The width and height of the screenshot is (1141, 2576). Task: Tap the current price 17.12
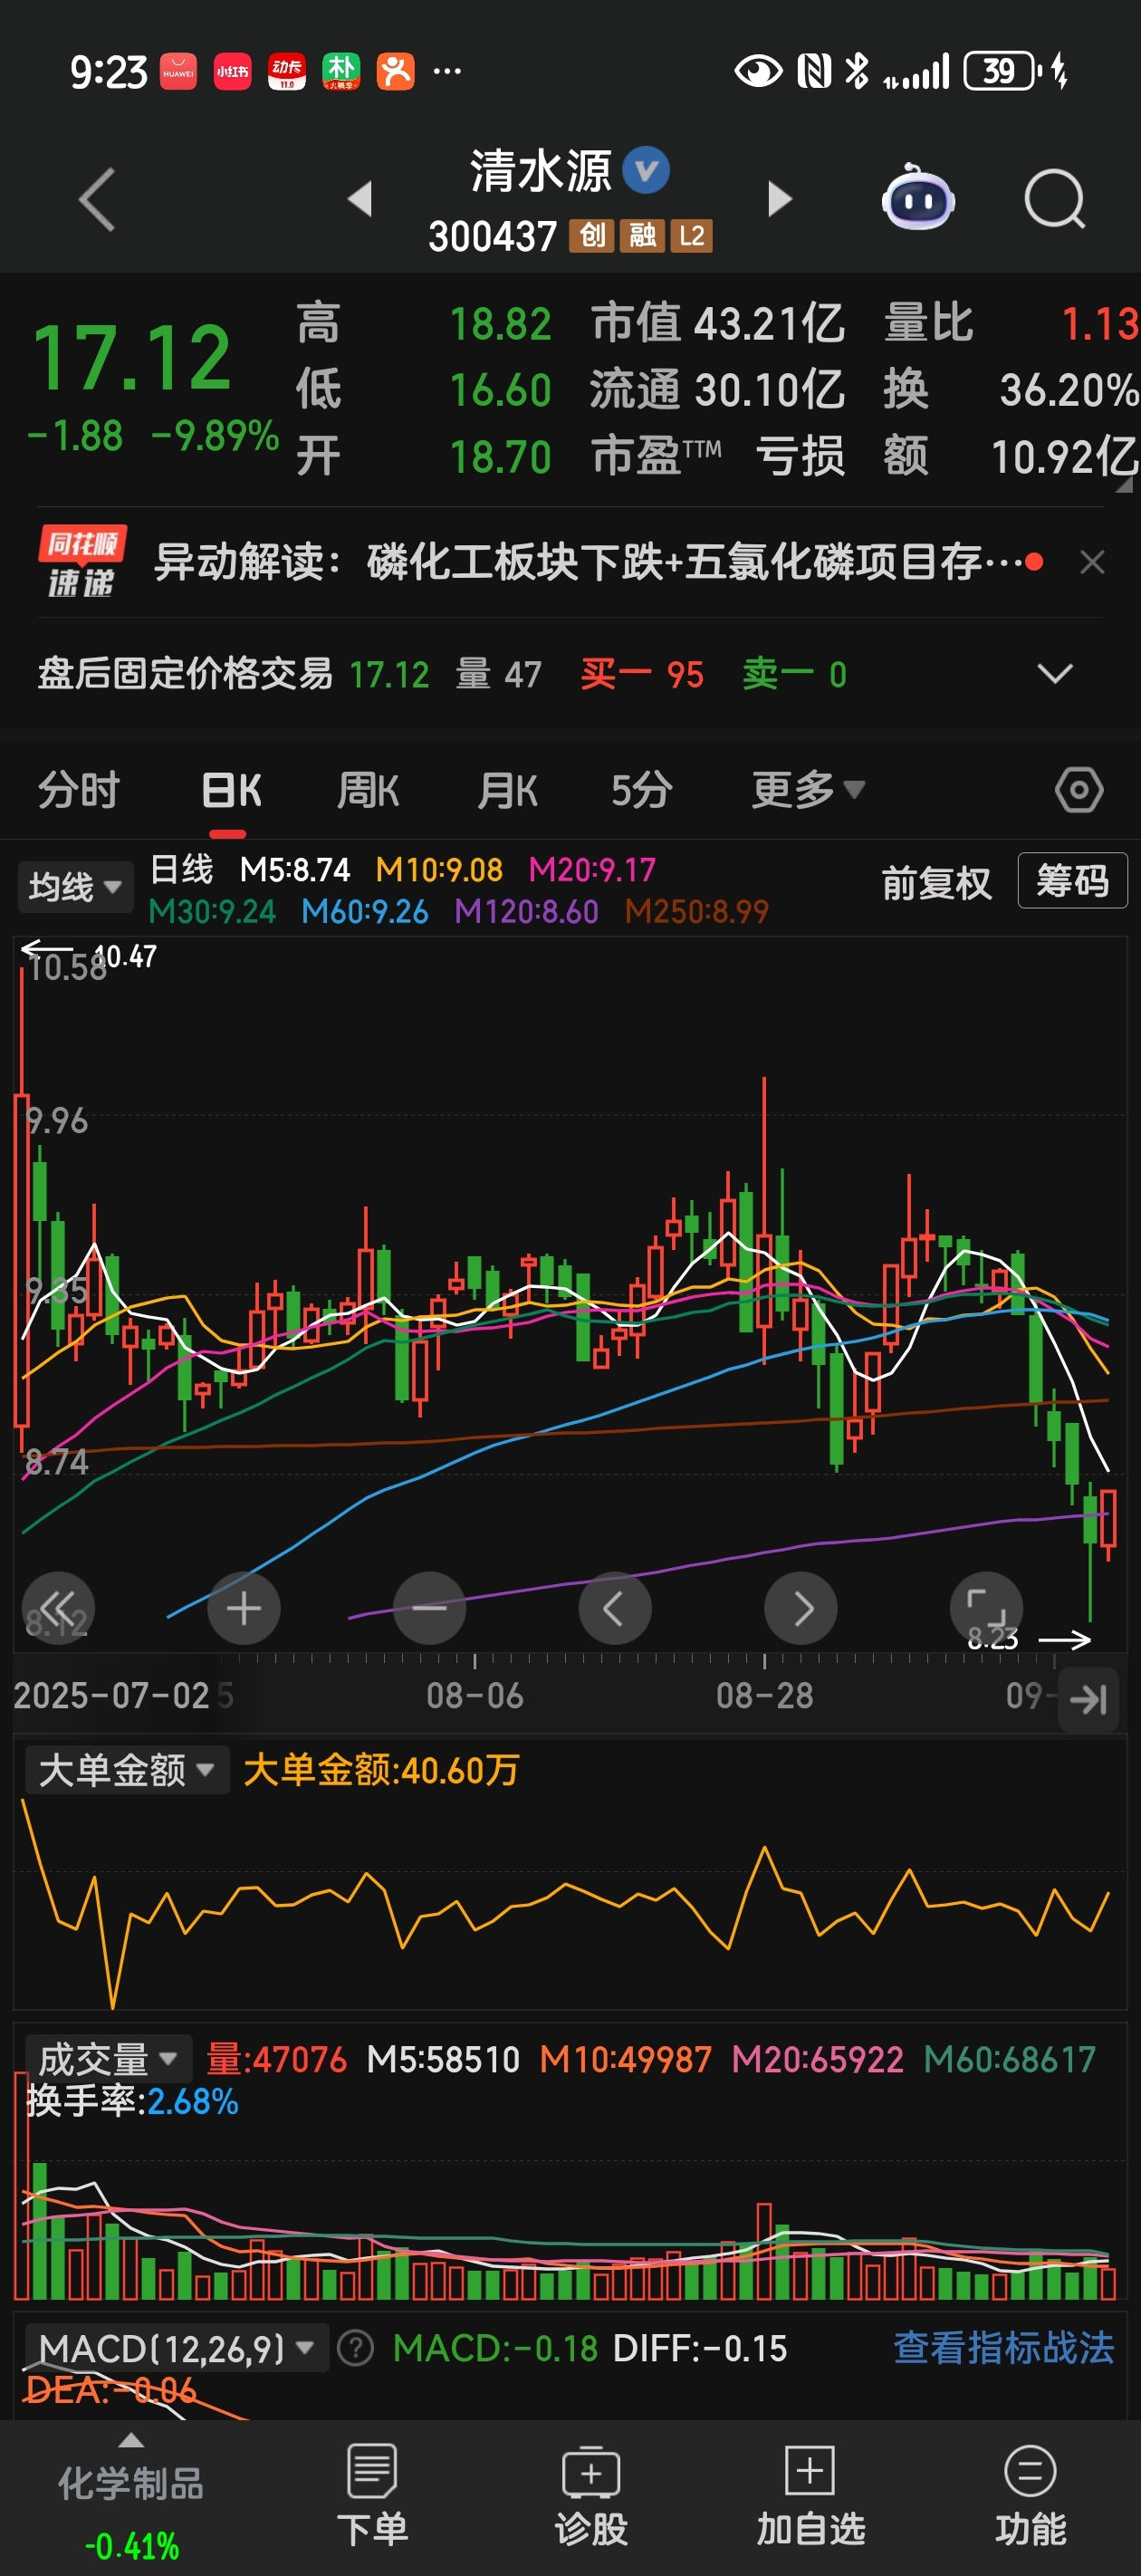point(132,357)
